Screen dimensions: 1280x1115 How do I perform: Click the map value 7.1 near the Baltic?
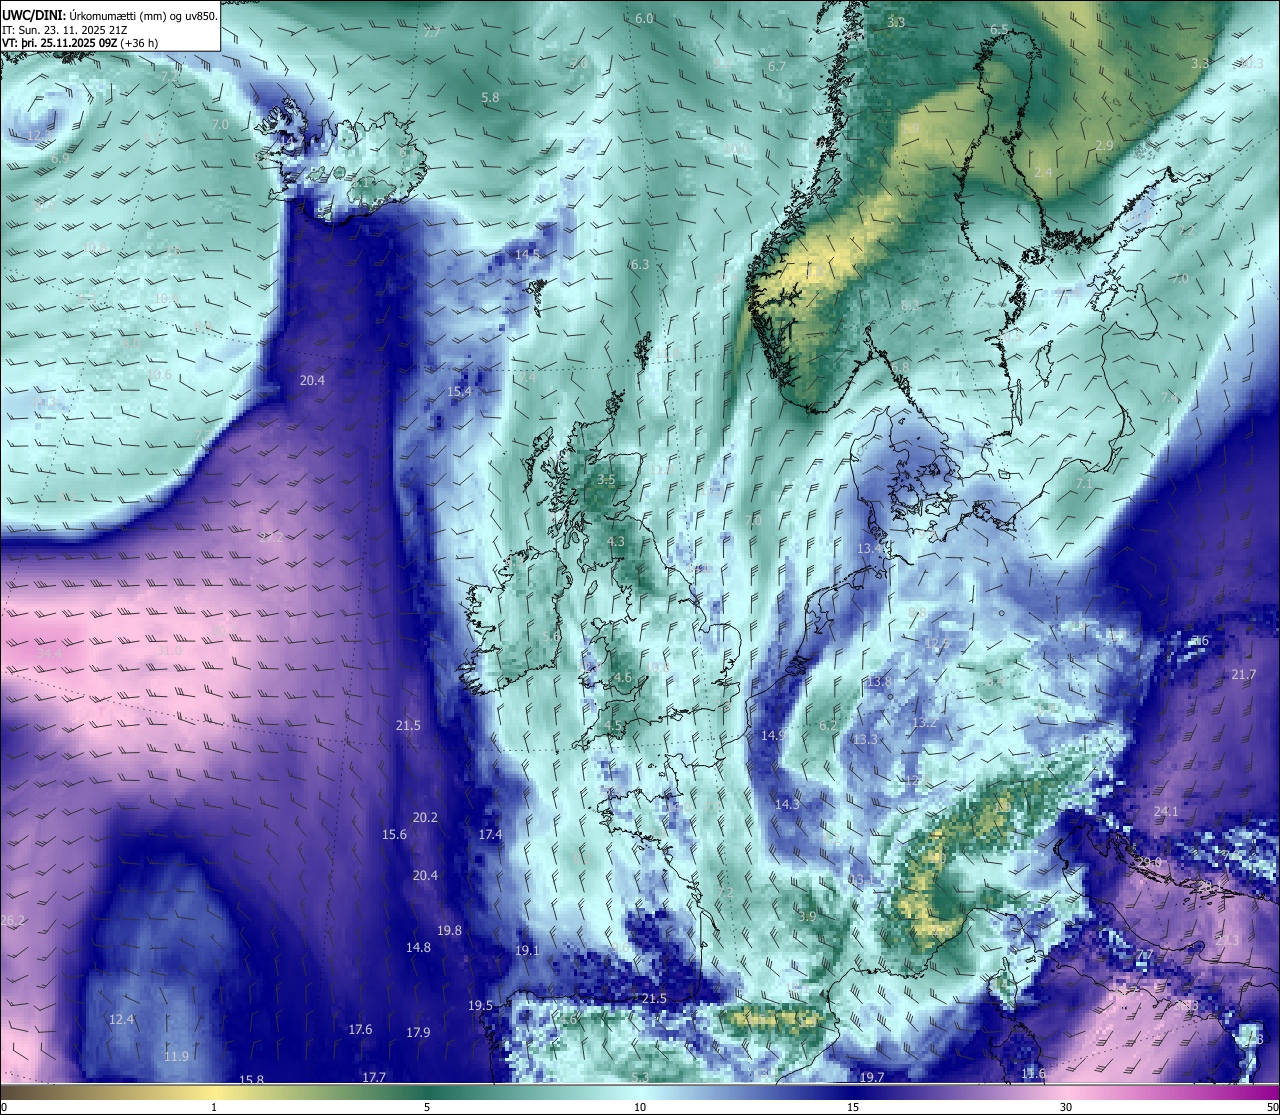tap(1084, 484)
